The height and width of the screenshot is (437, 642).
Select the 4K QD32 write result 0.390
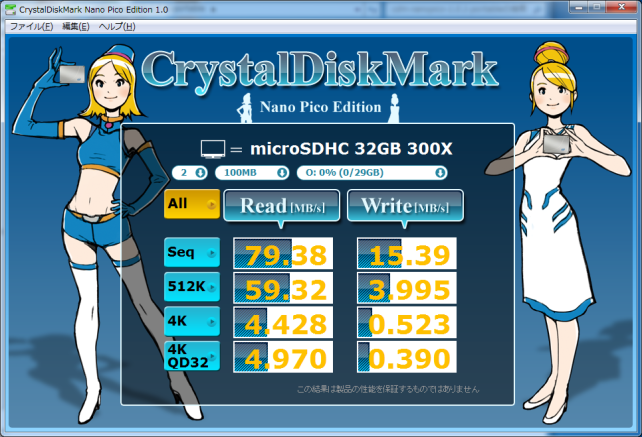click(x=407, y=357)
